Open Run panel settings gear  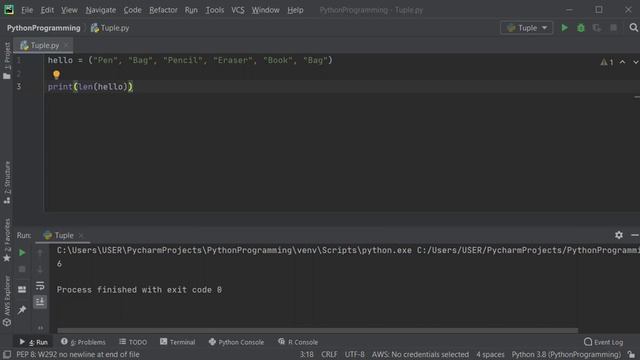619,235
